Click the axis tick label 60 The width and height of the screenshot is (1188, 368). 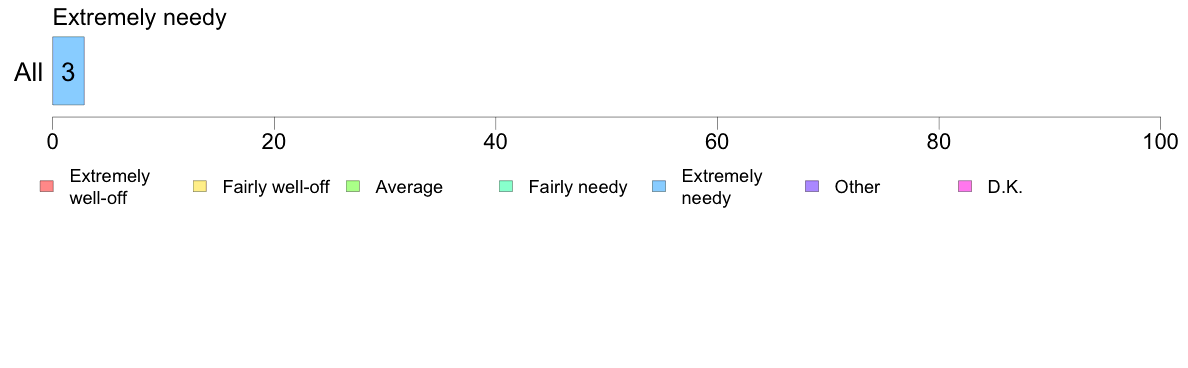point(717,142)
